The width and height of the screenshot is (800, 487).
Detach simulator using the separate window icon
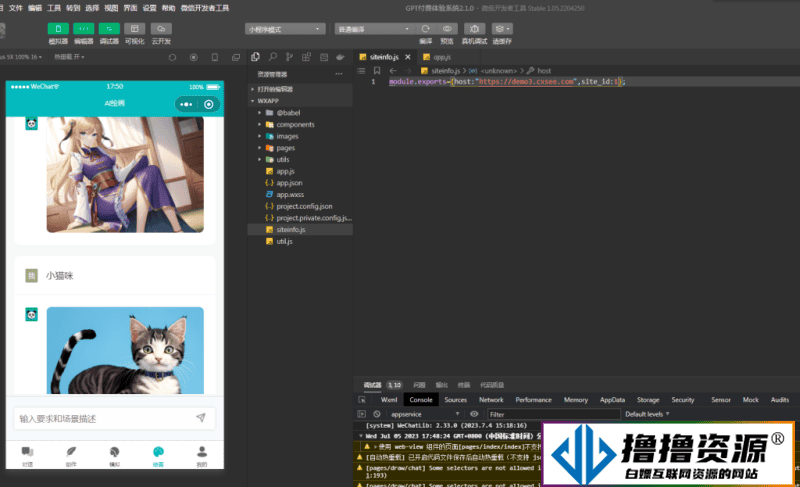236,57
